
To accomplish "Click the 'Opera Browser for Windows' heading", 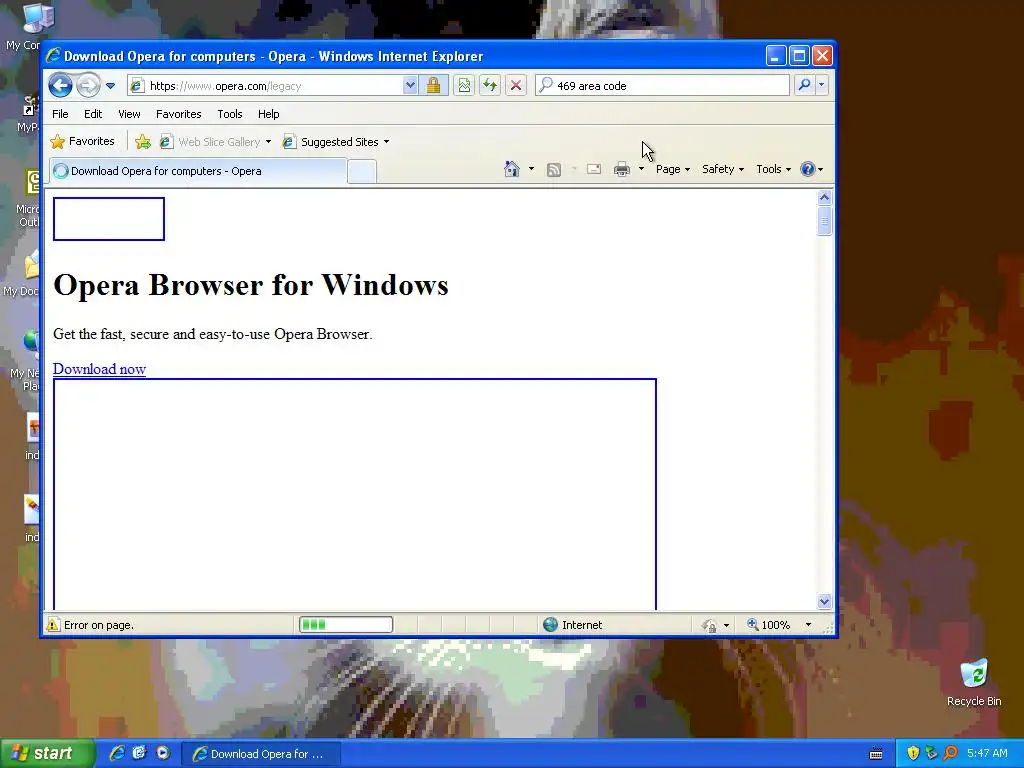I will click(x=251, y=285).
